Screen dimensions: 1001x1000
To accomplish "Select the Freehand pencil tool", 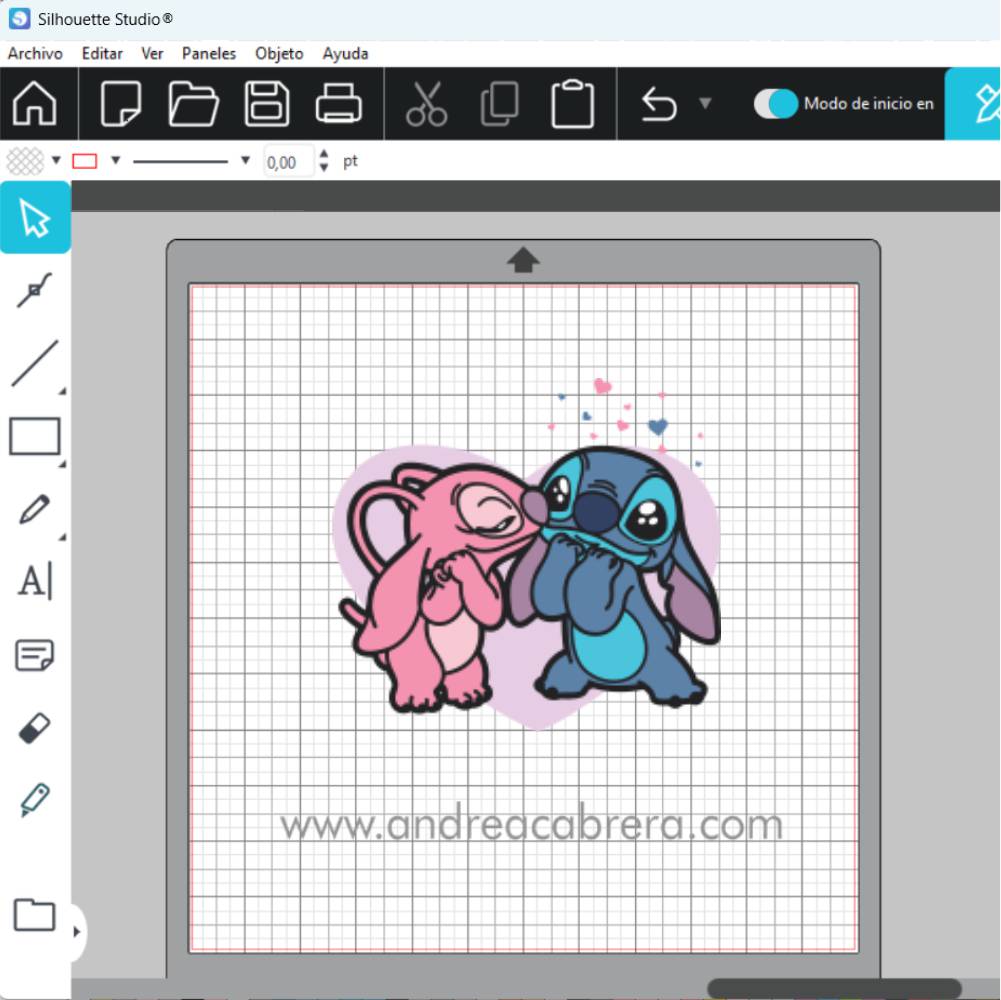I will tap(35, 509).
